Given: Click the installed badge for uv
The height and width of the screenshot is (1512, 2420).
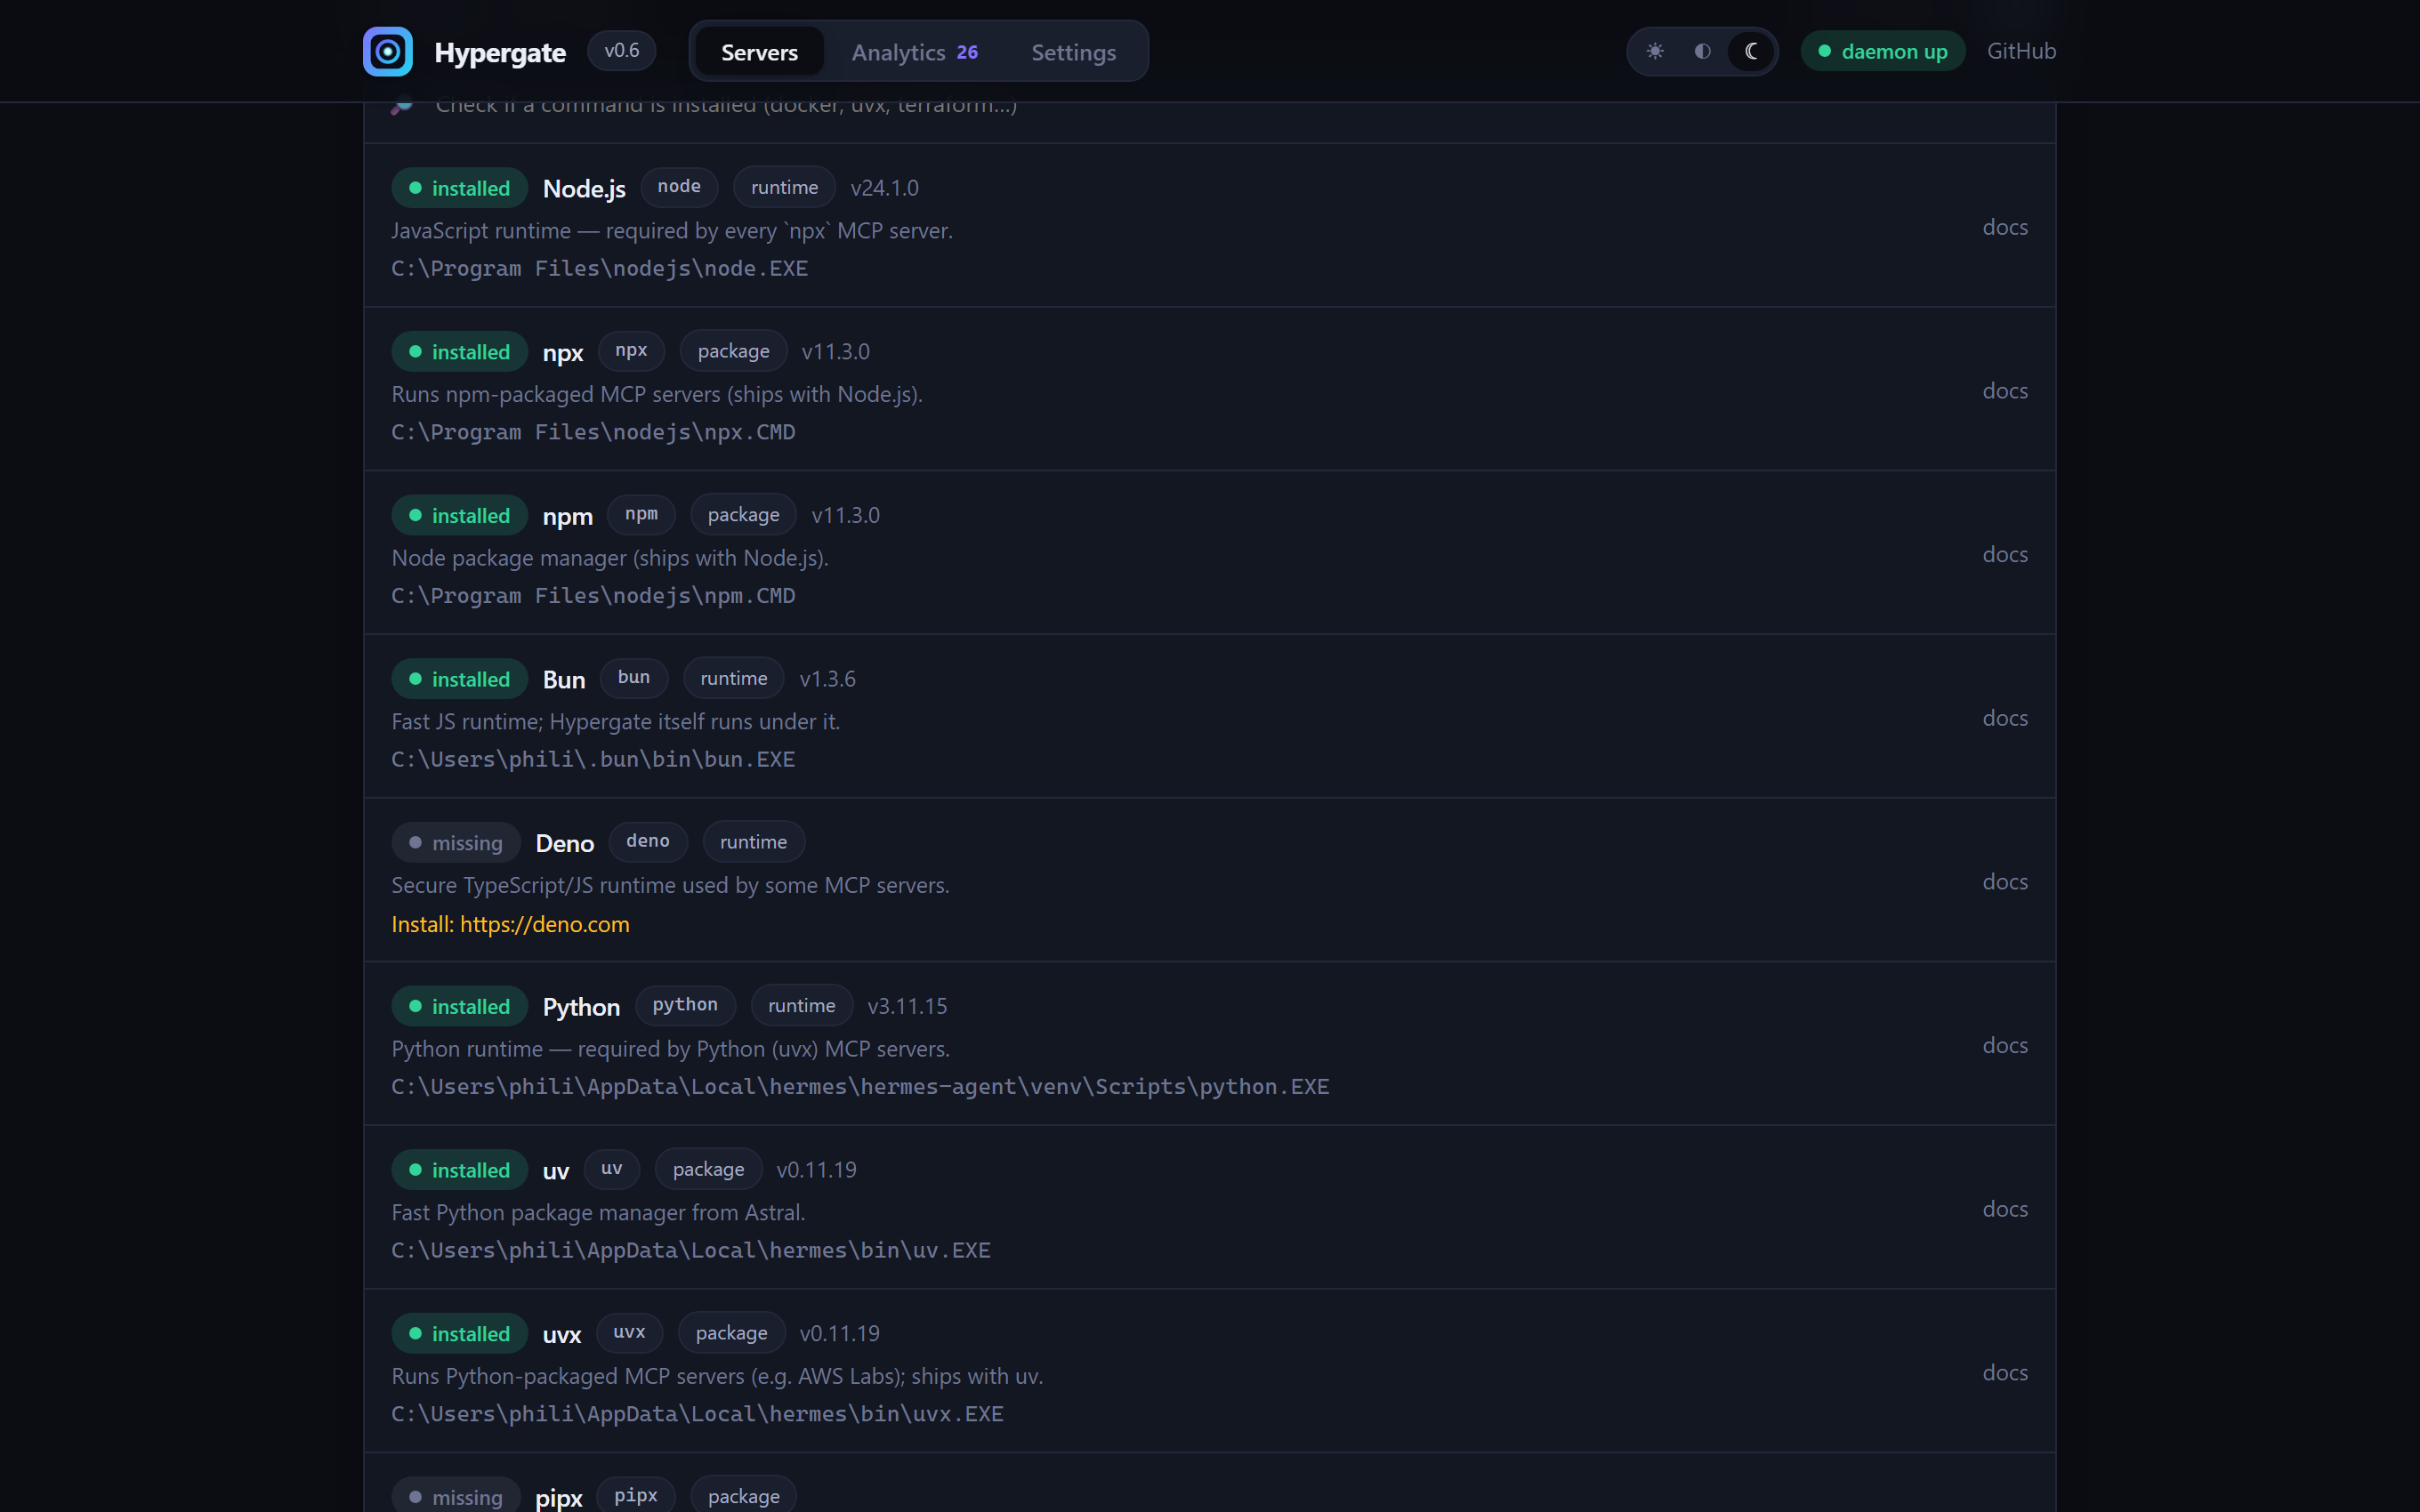Looking at the screenshot, I should 459,1170.
